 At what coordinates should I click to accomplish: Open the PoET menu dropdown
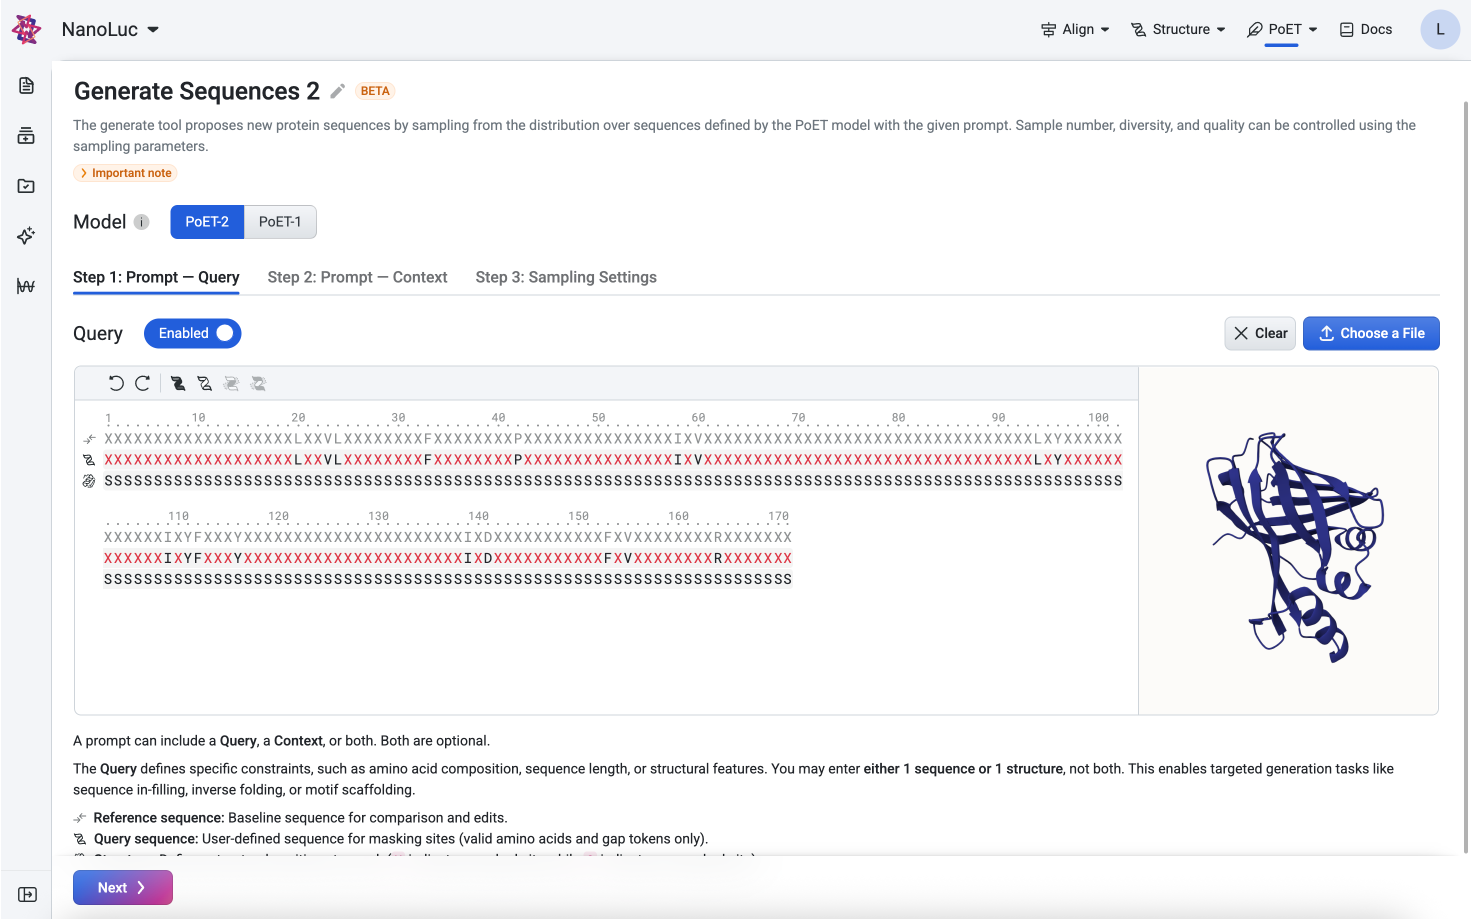point(1282,29)
